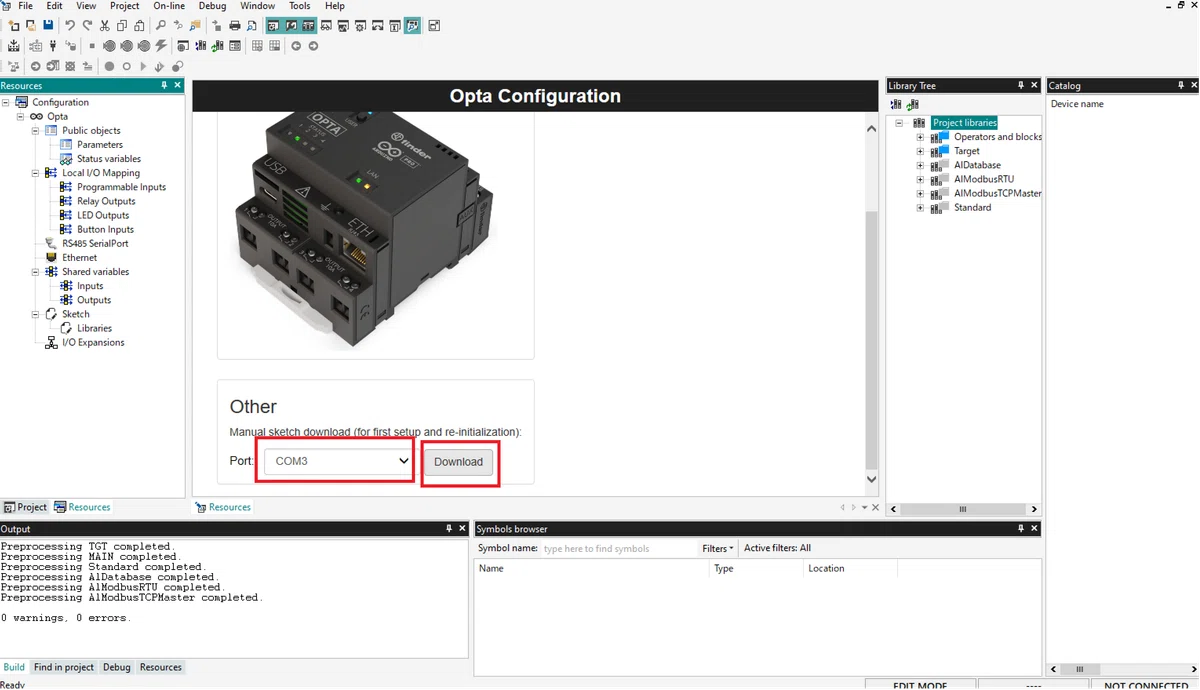Toggle the pushpin on Library Tree panel
Screen dimensions: 1200x690
tap(1021, 86)
